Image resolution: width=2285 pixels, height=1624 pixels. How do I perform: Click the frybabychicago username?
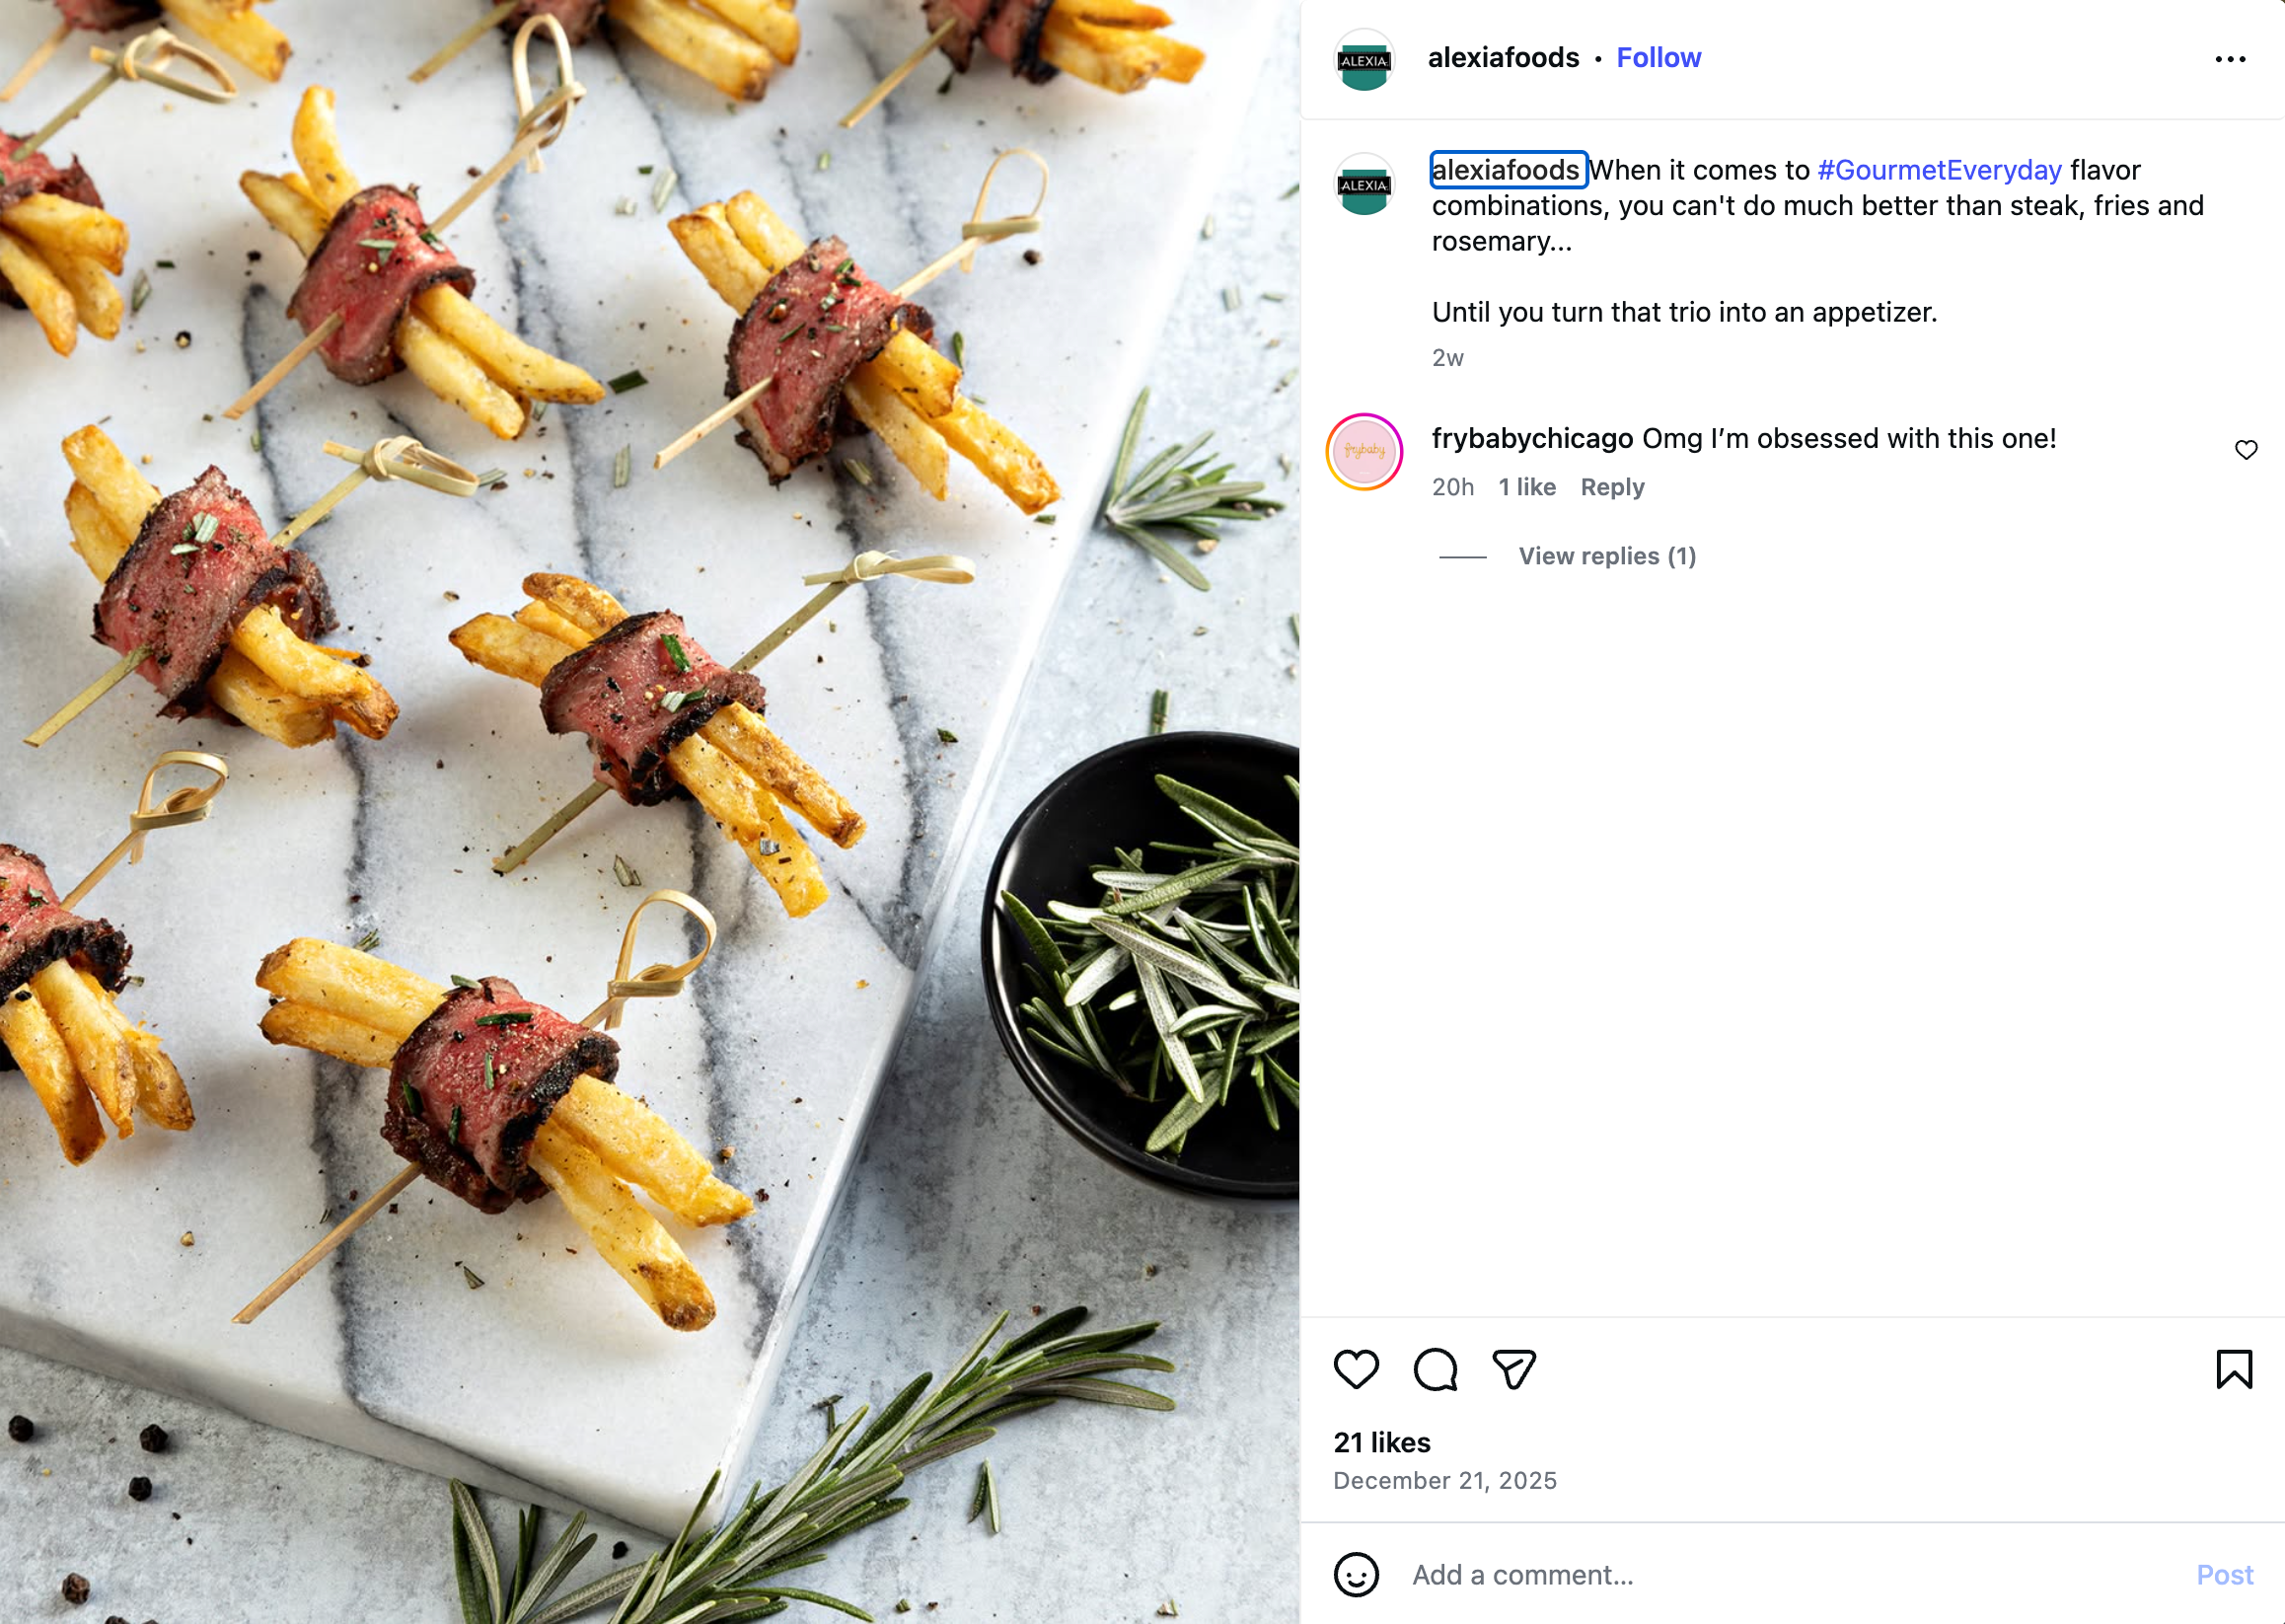pyautogui.click(x=1532, y=438)
